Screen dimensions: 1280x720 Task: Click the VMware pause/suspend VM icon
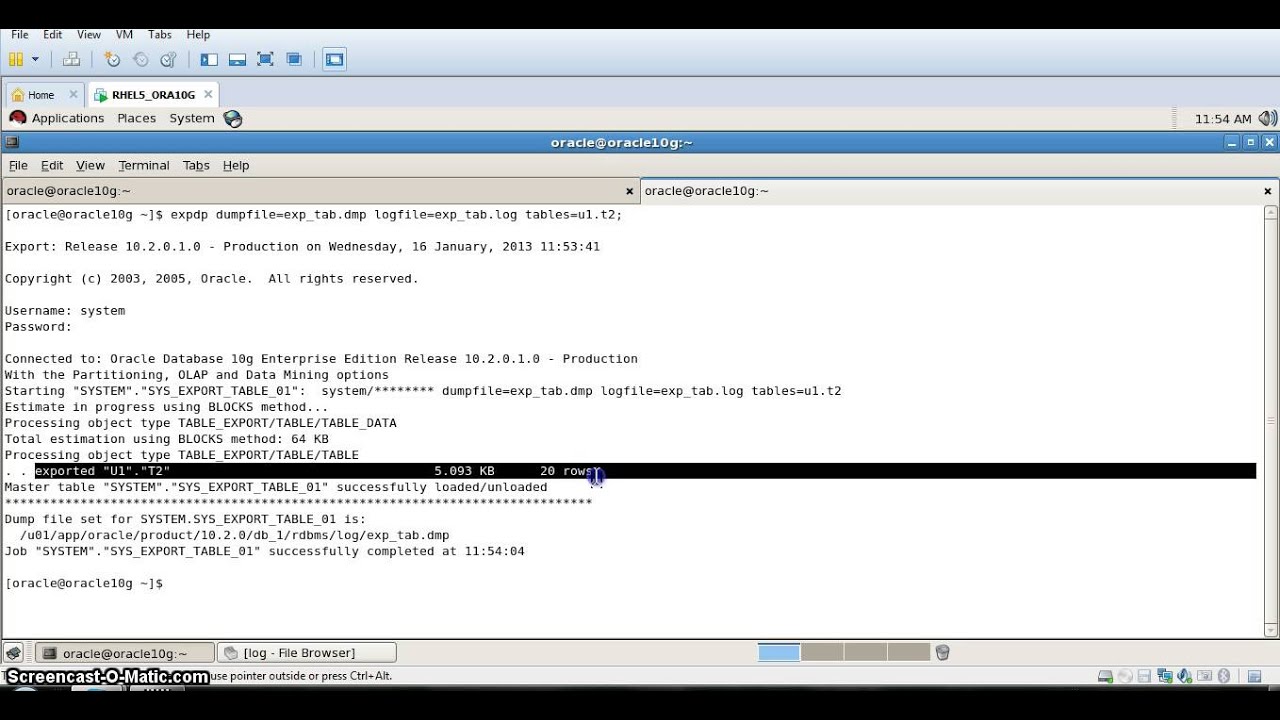point(16,59)
